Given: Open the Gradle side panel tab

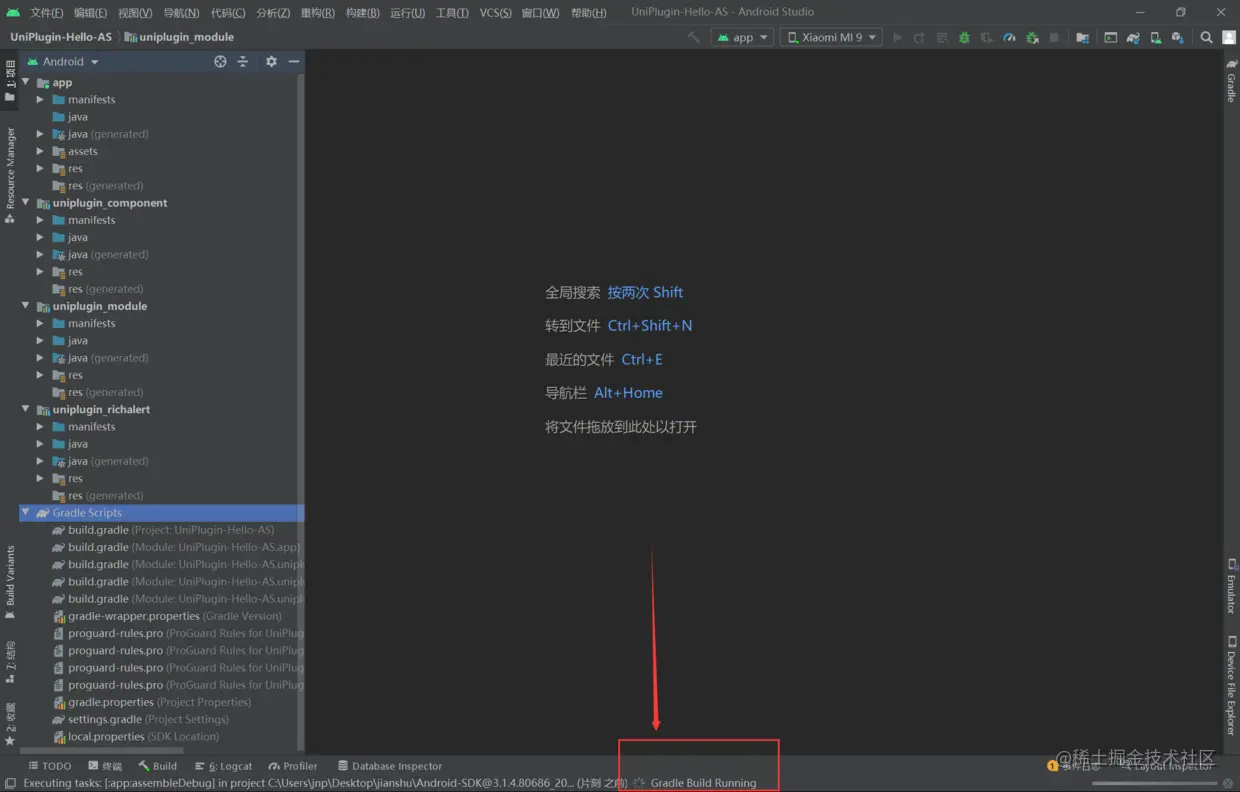Looking at the screenshot, I should click(1231, 80).
